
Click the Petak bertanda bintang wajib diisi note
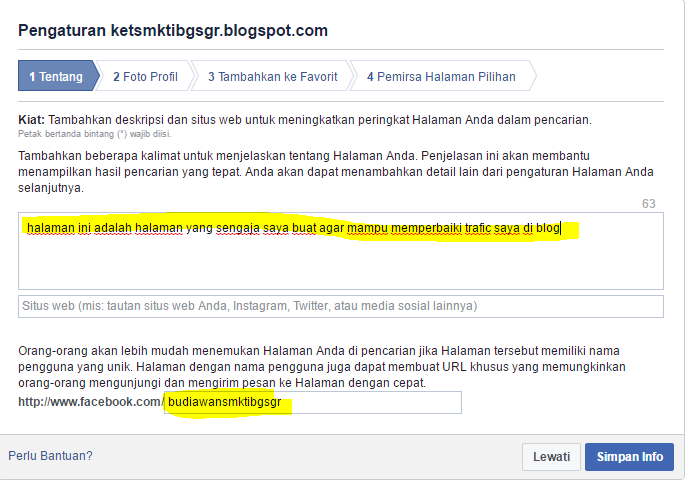pyautogui.click(x=95, y=134)
